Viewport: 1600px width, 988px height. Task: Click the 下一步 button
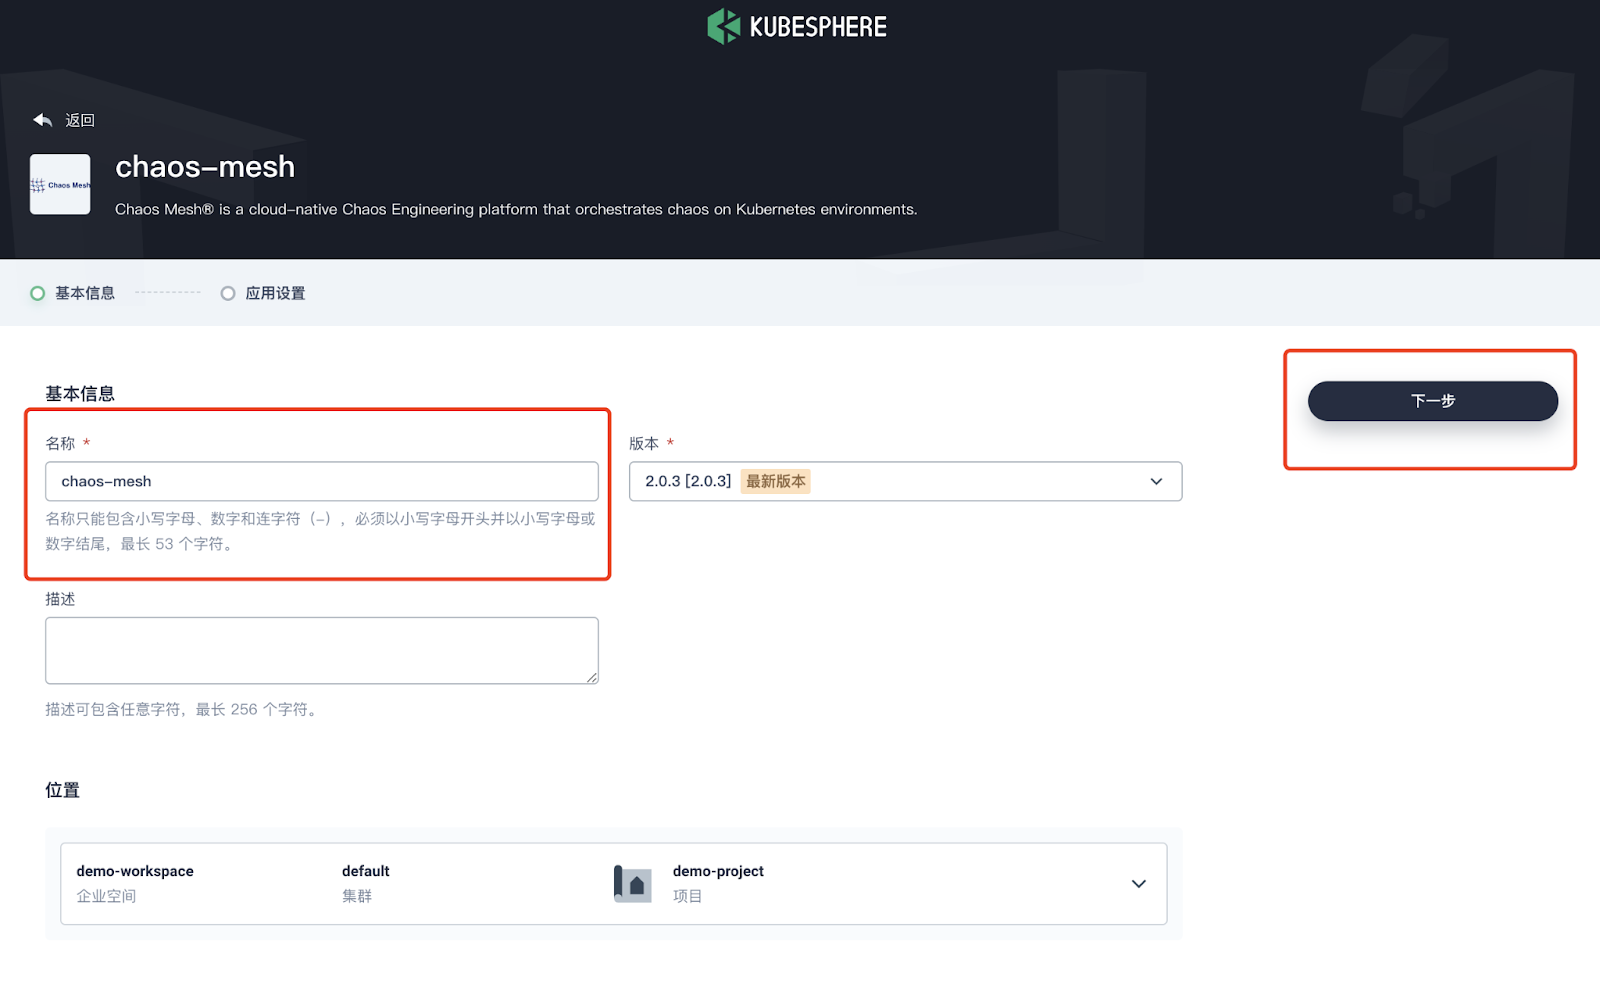(x=1432, y=401)
